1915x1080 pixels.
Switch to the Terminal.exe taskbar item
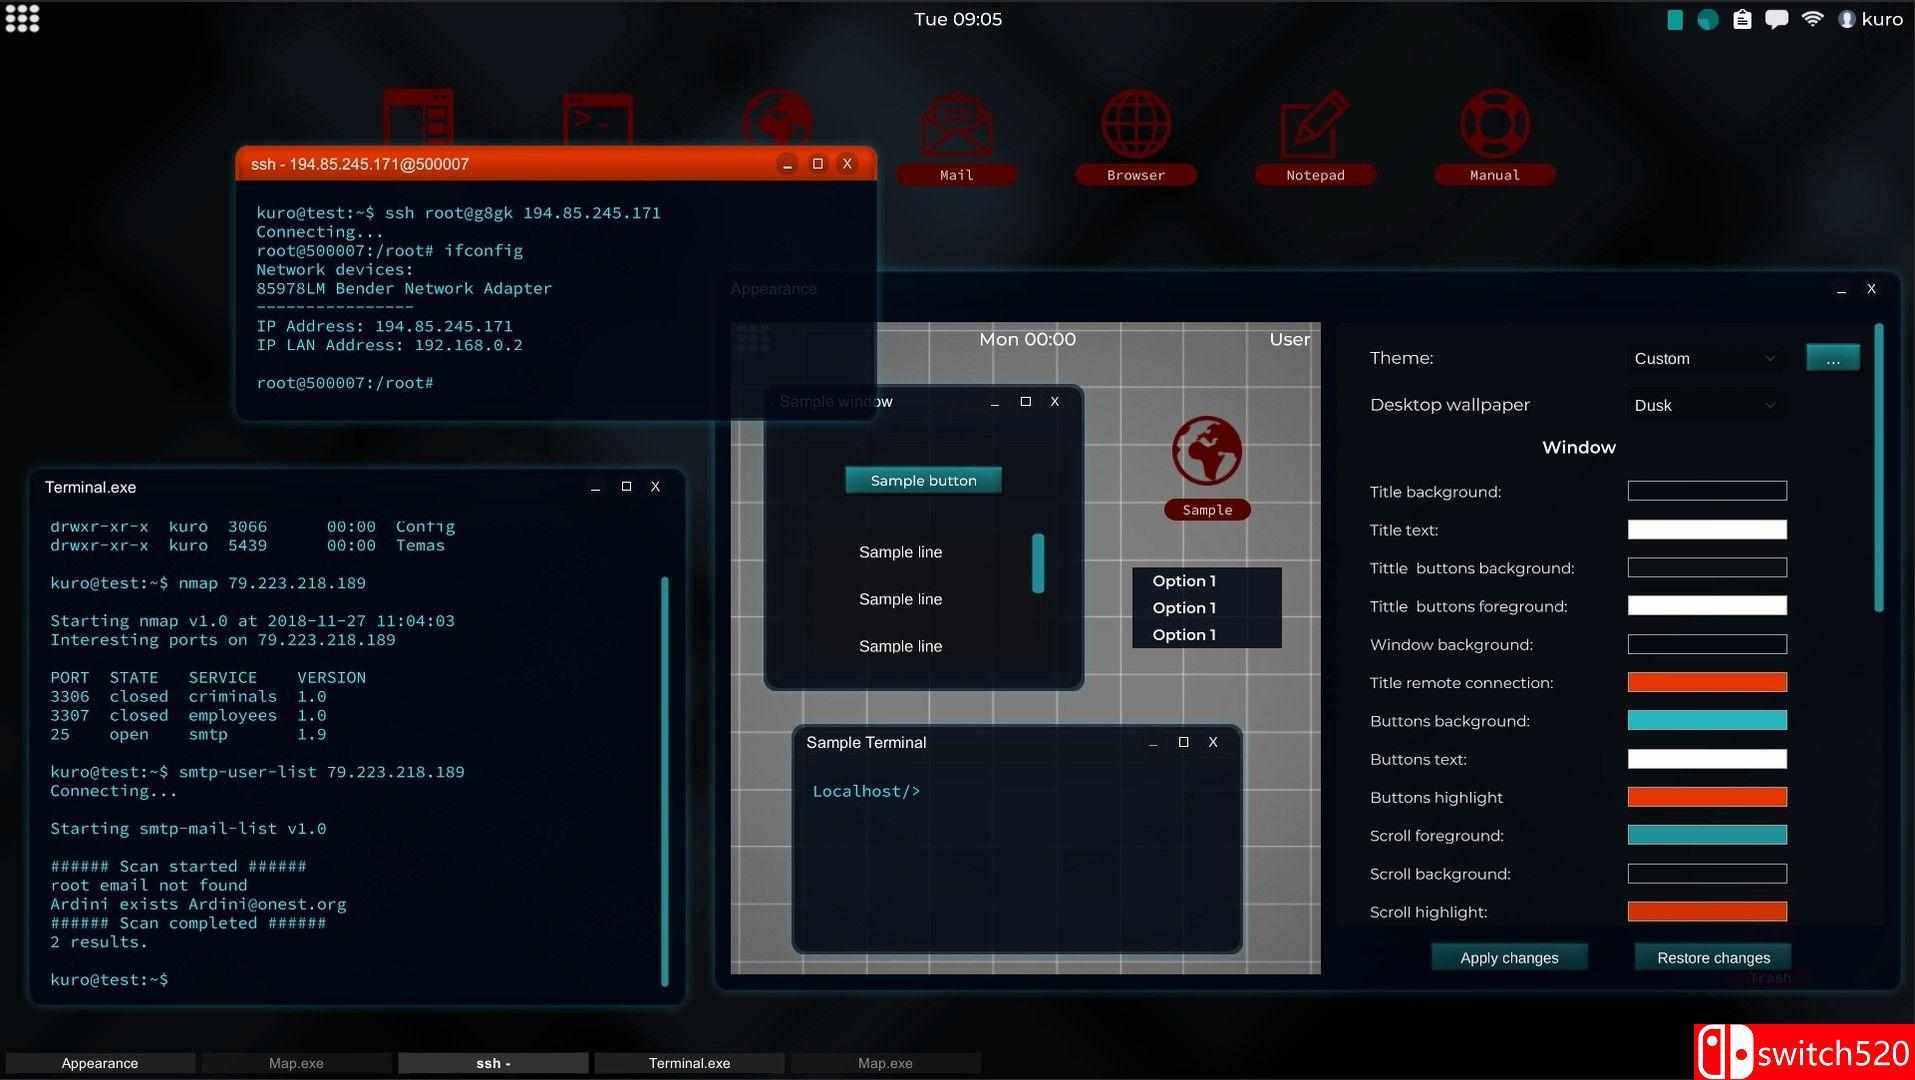pos(689,1063)
